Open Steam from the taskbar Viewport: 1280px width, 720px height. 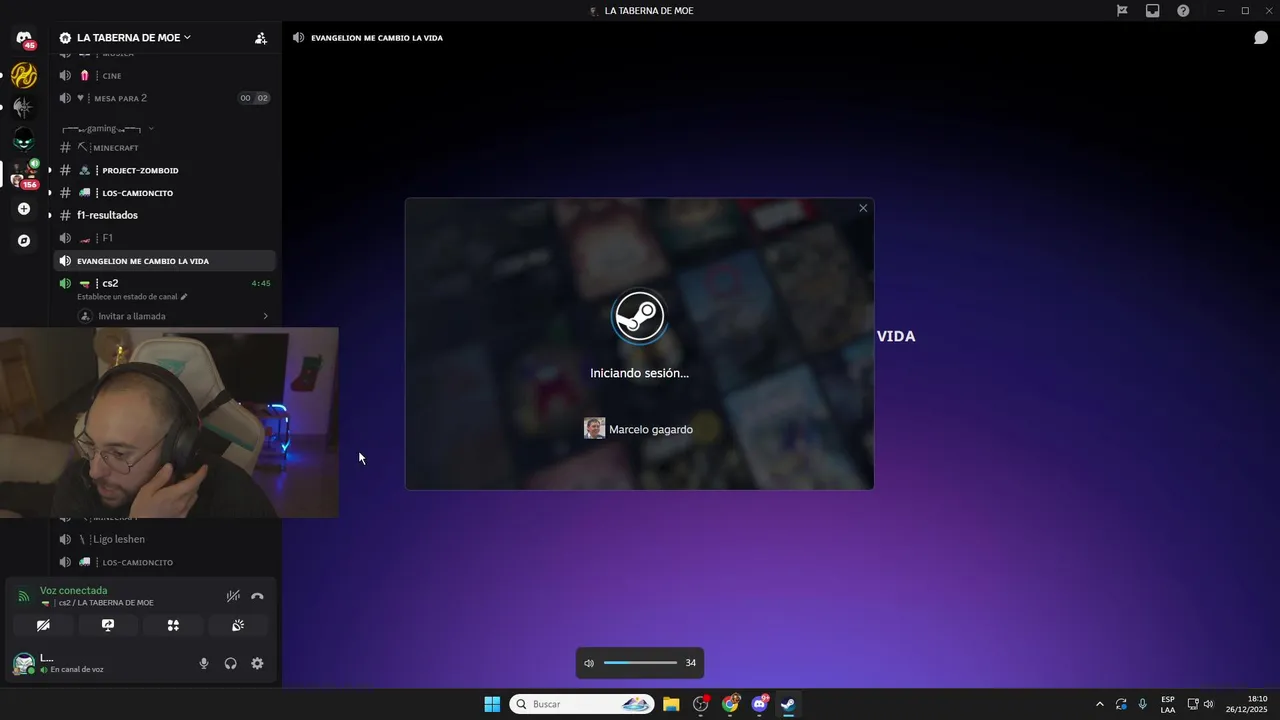[x=789, y=704]
